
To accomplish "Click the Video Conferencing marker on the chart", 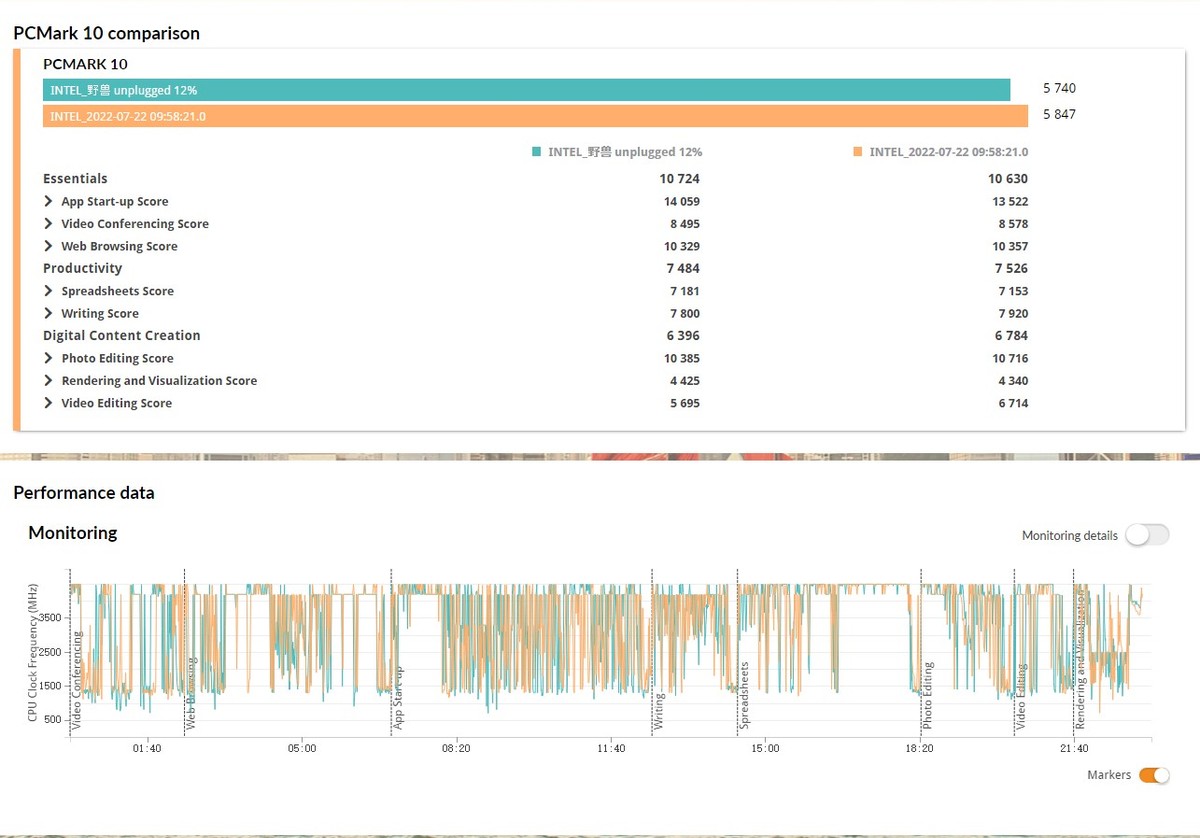I will pos(76,680).
